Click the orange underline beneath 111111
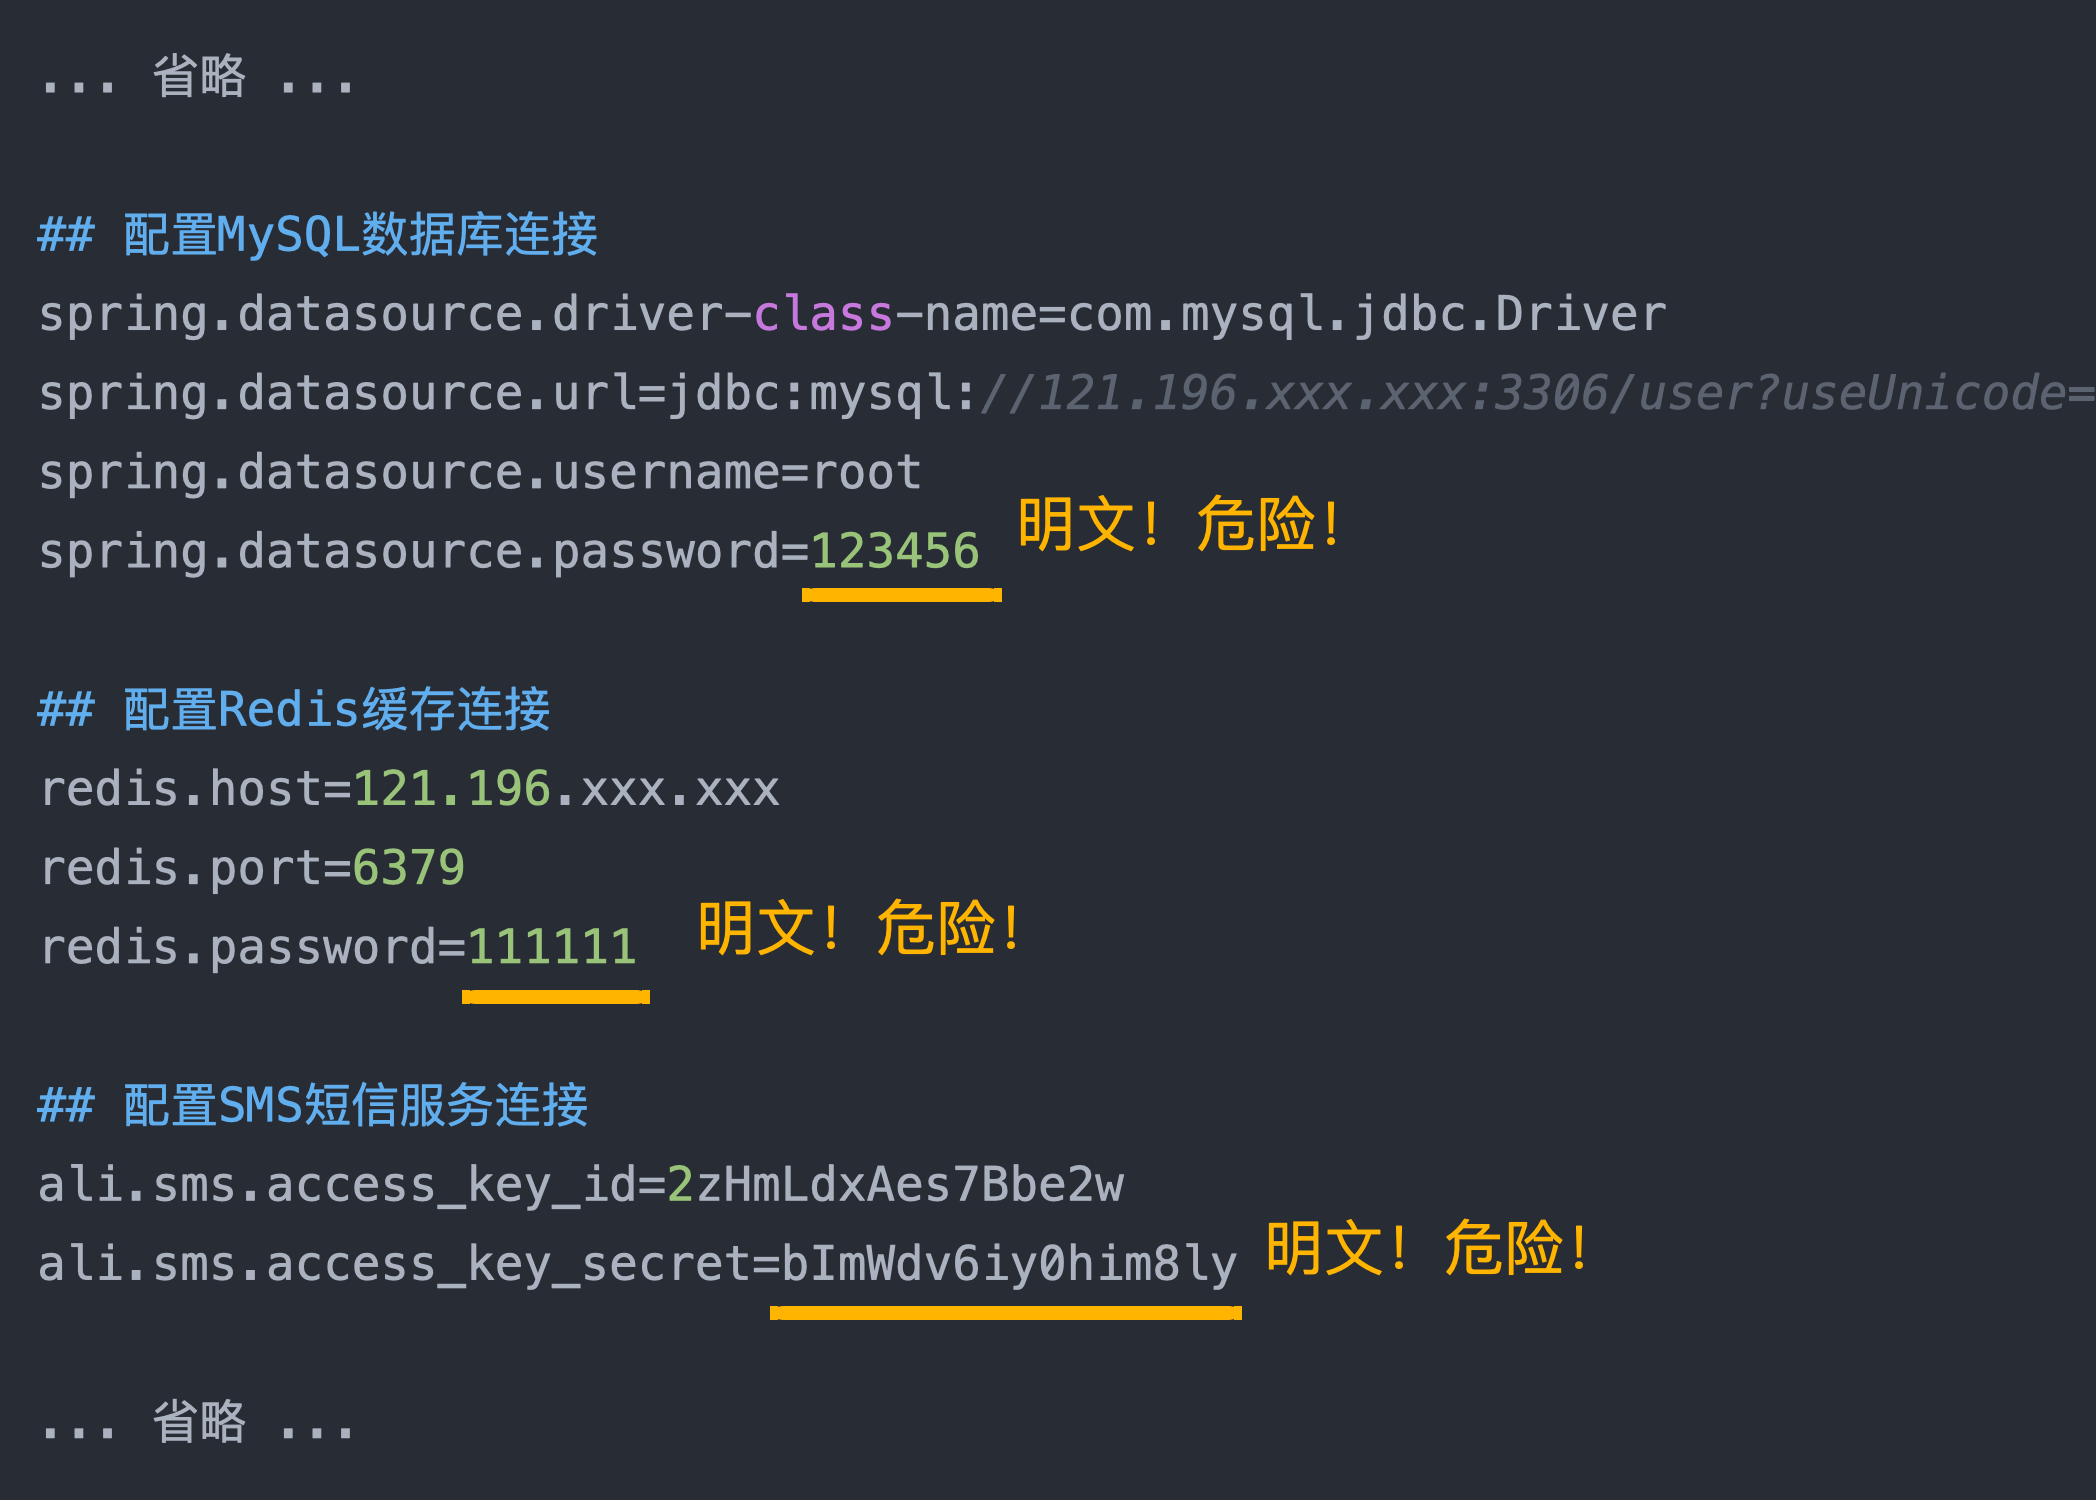 click(555, 997)
